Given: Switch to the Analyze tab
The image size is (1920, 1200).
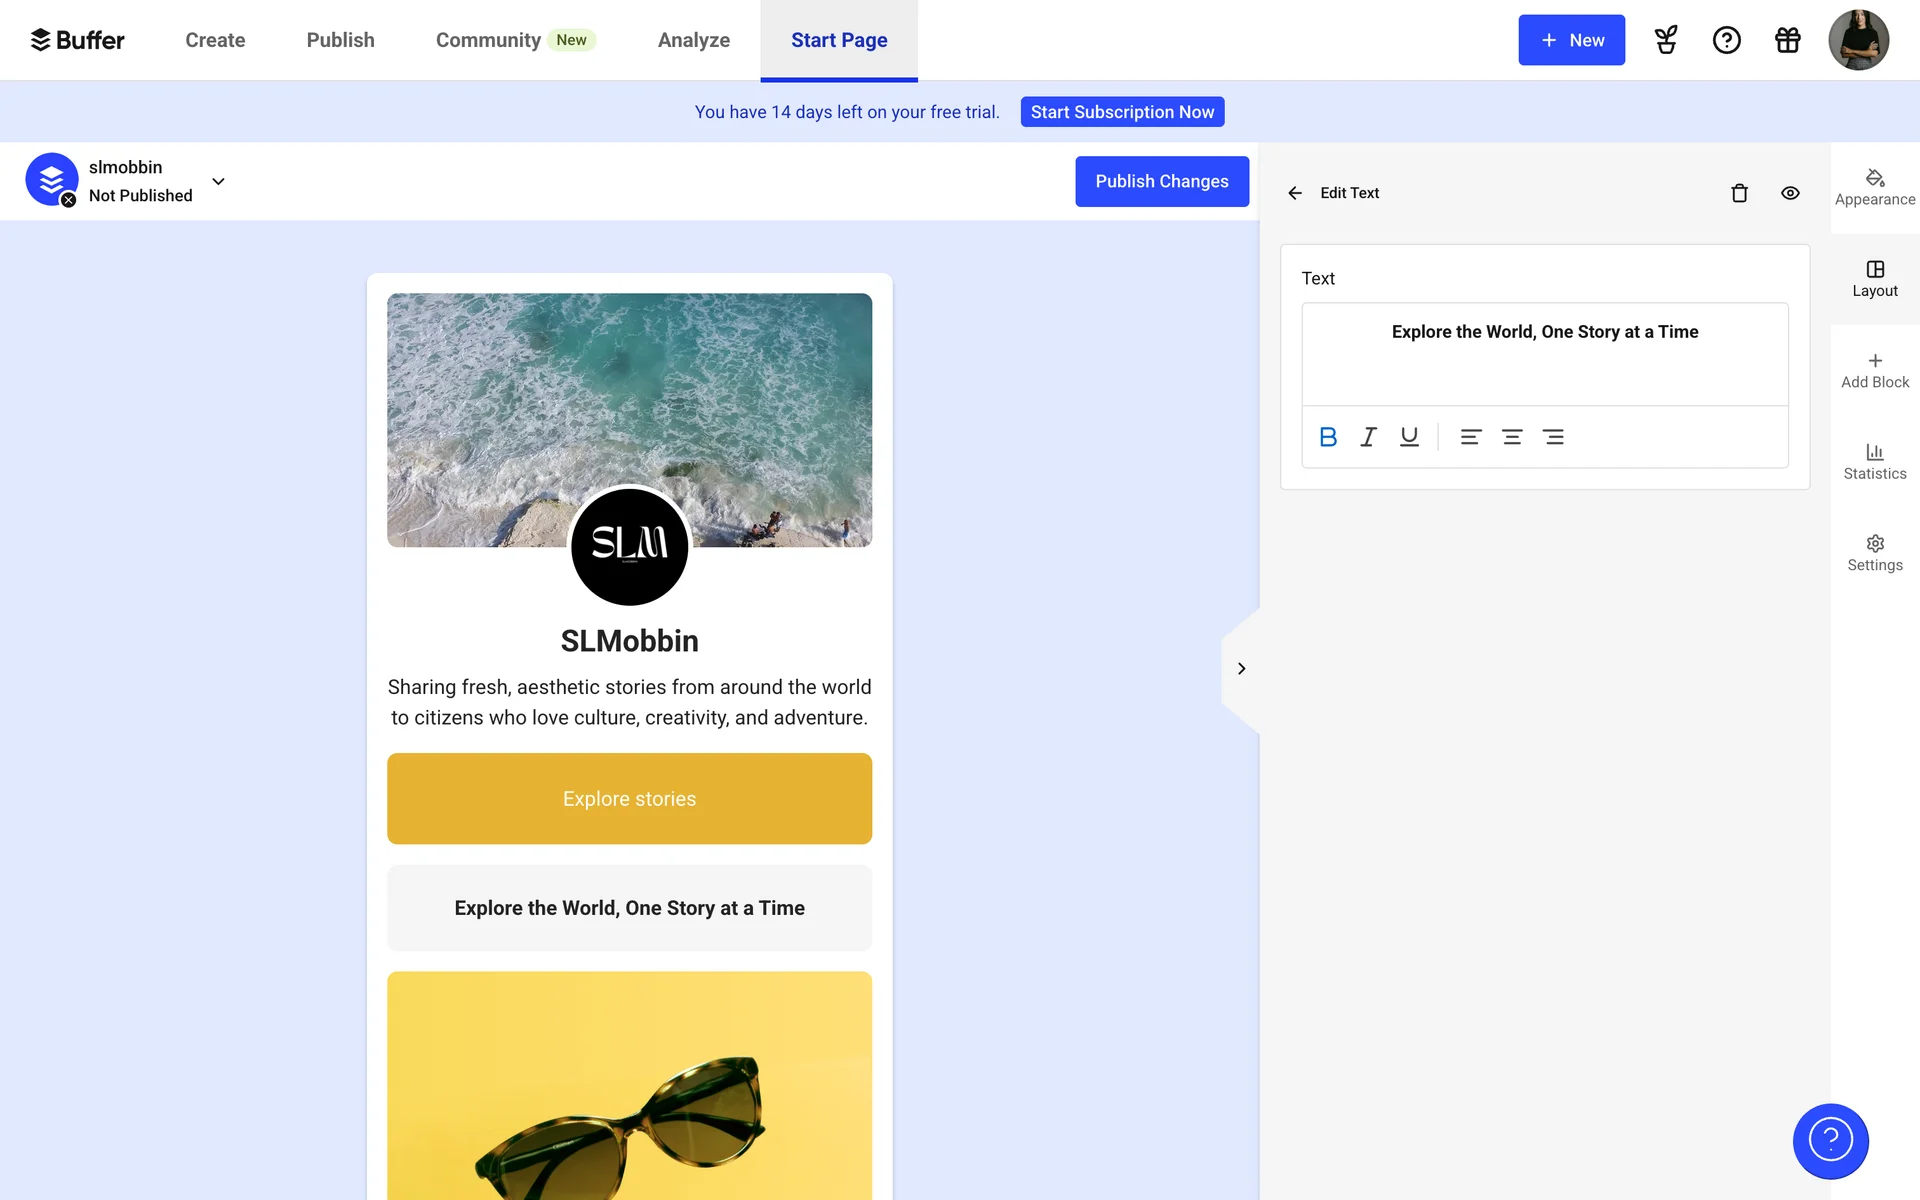Looking at the screenshot, I should [x=693, y=40].
